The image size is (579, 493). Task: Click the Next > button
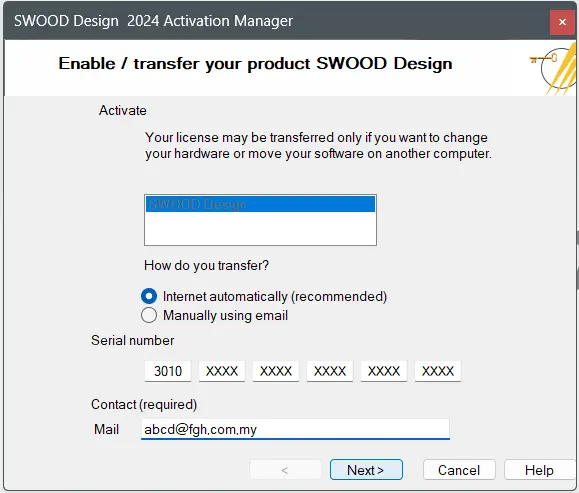click(366, 470)
